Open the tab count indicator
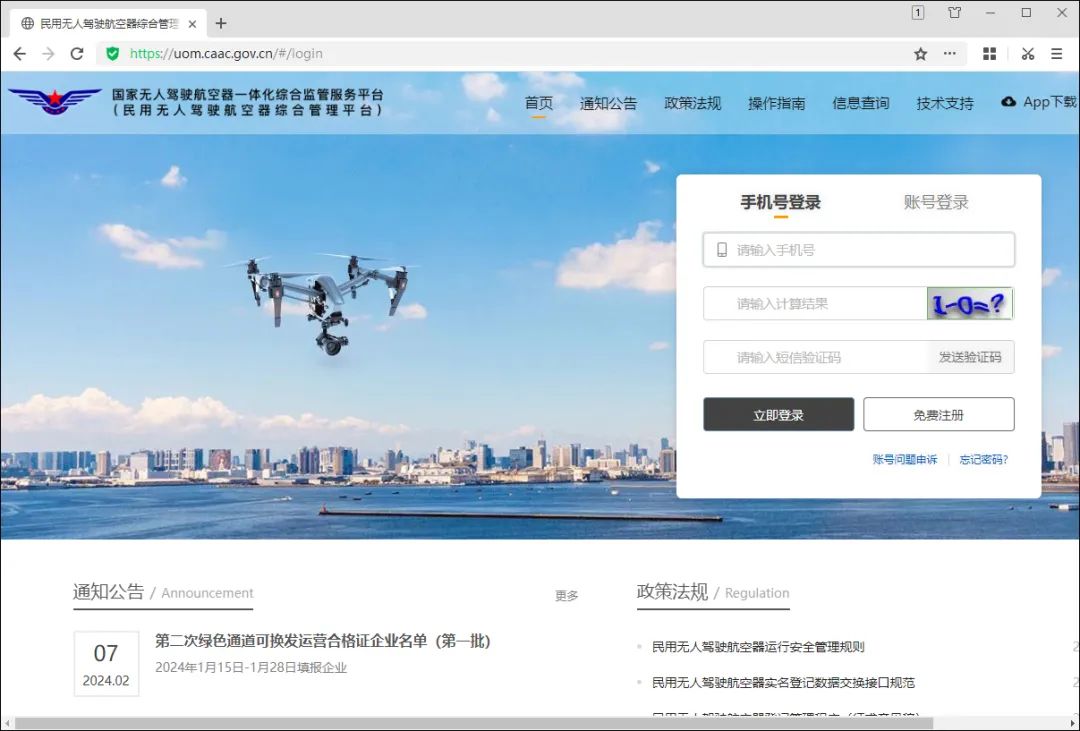Viewport: 1080px width, 731px height. [917, 13]
